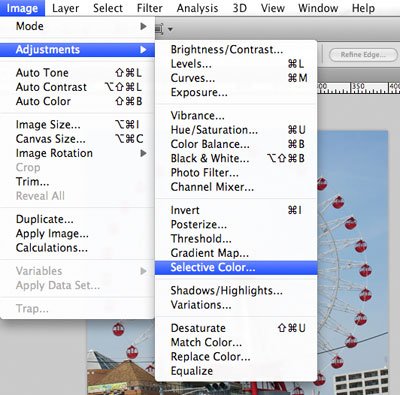This screenshot has height=395, width=400.
Task: Choose Auto Tone
Action: point(77,73)
